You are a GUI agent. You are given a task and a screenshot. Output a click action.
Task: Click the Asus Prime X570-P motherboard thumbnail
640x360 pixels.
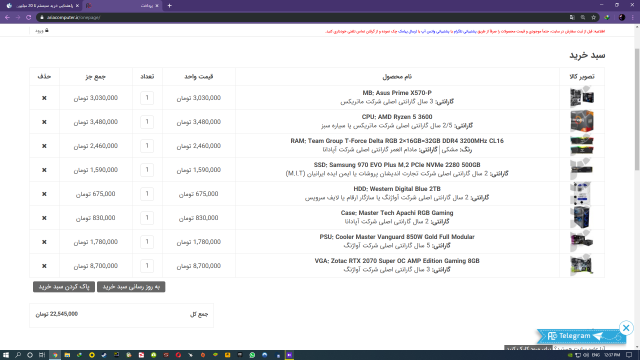(x=582, y=98)
